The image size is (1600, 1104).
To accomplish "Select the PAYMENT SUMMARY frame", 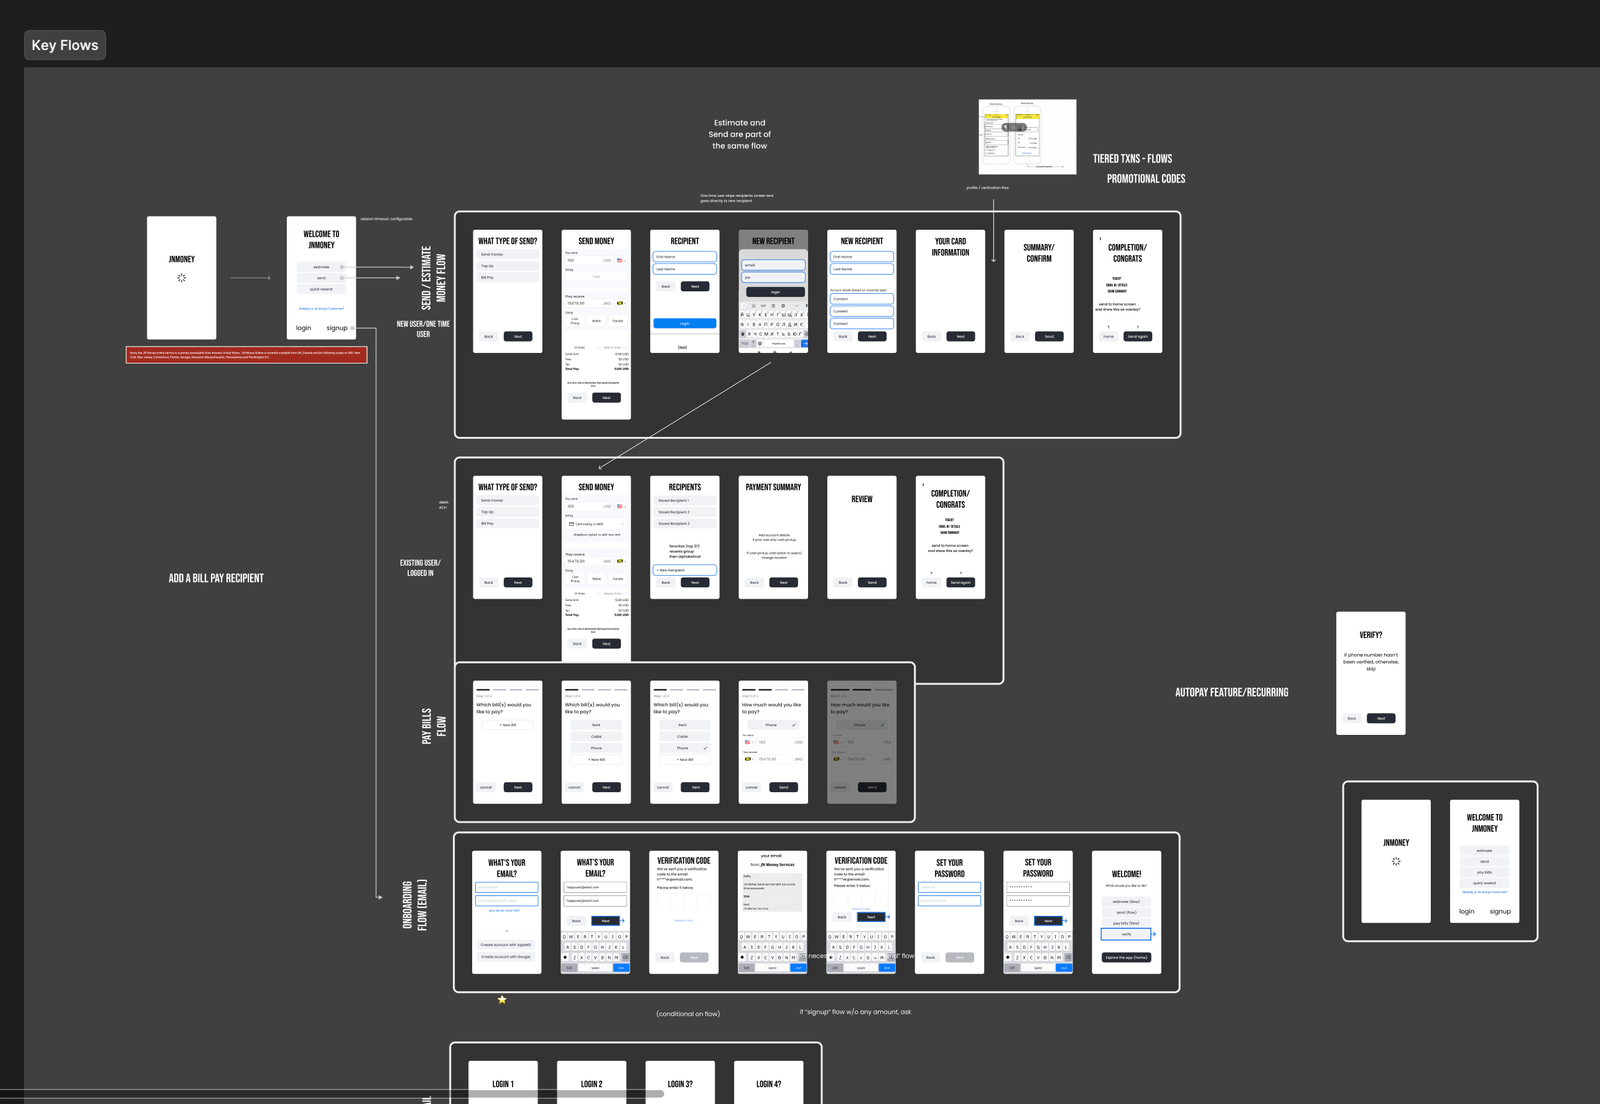I will [773, 537].
